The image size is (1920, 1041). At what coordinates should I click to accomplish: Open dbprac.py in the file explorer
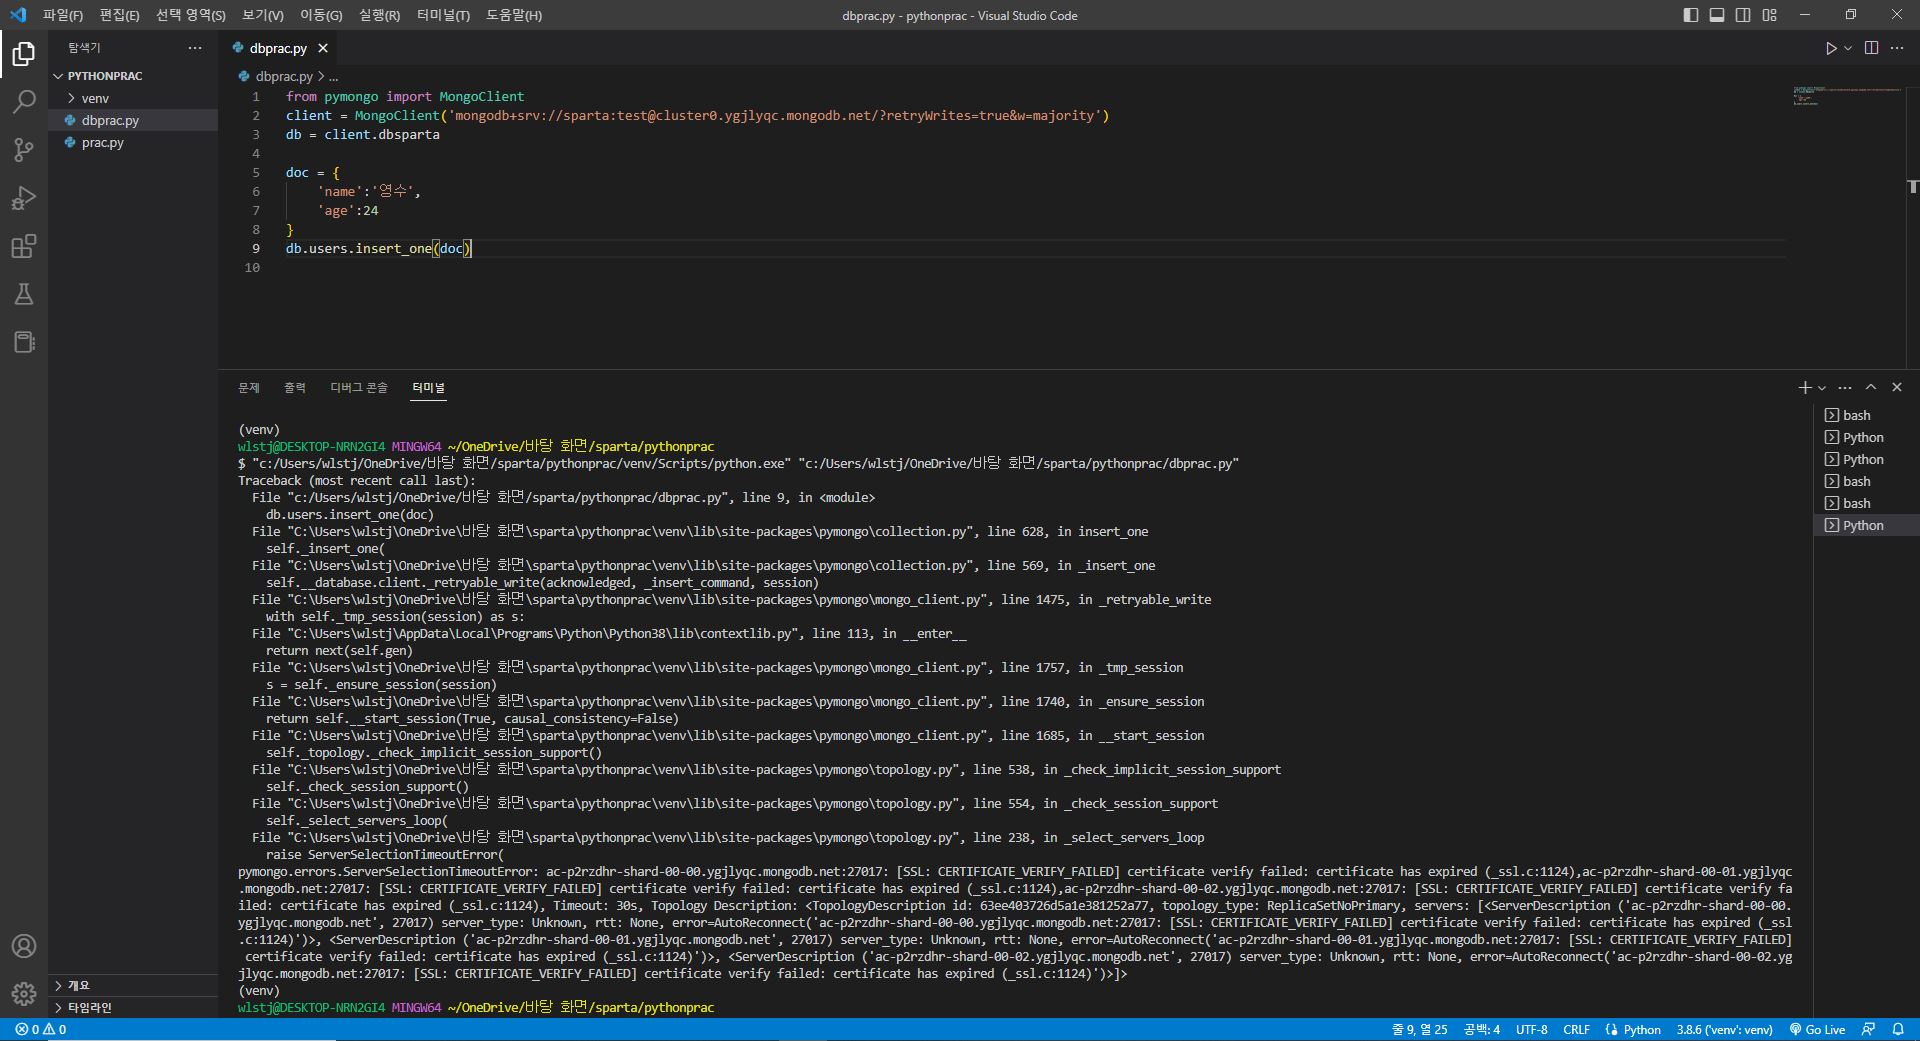133,120
